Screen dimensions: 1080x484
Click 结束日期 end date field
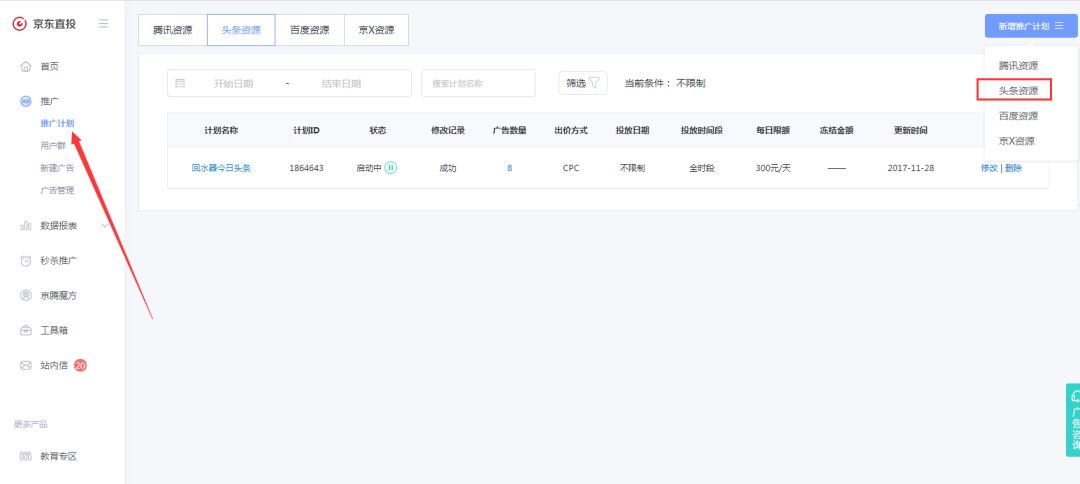341,83
